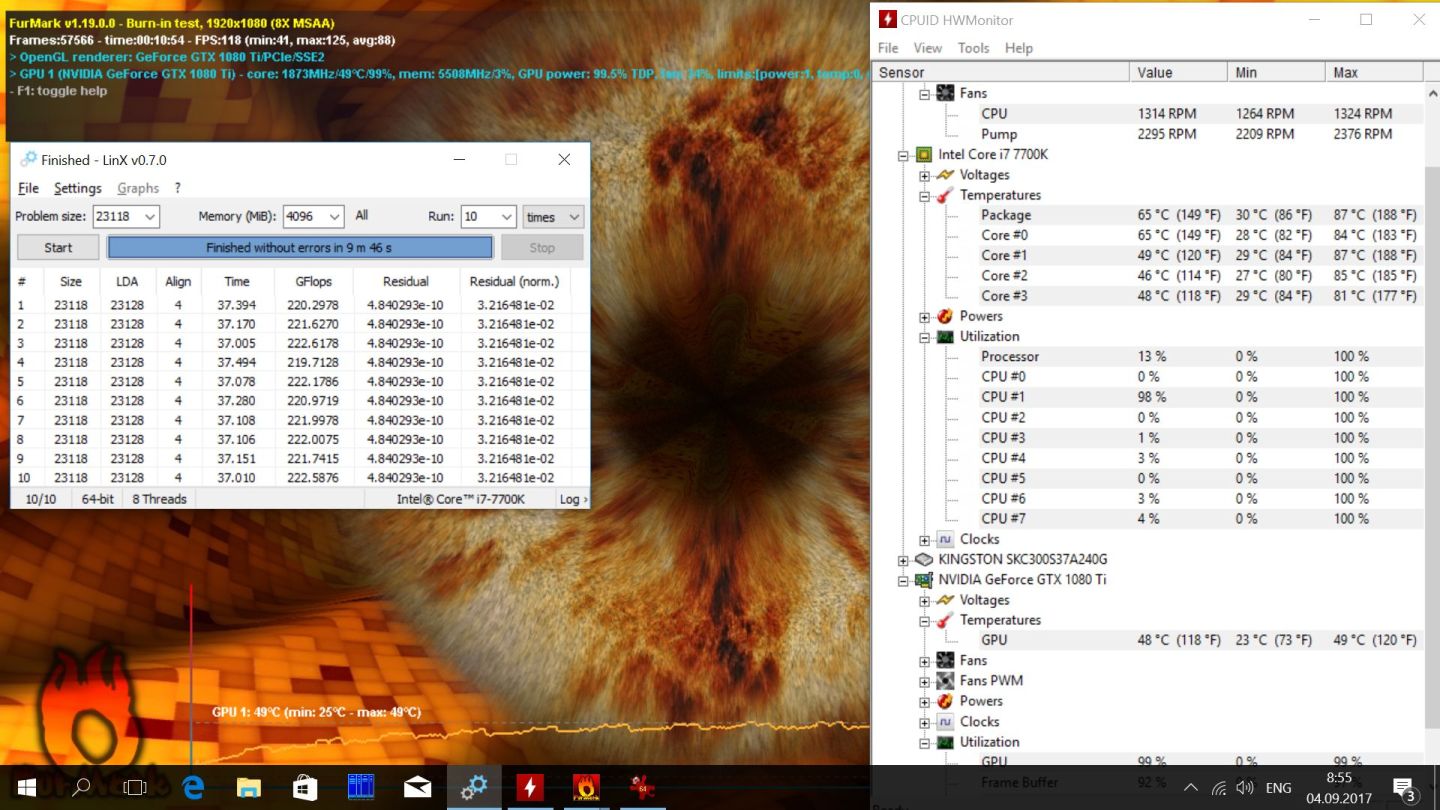
Task: Open the Graphs menu in LinX
Action: (x=138, y=188)
